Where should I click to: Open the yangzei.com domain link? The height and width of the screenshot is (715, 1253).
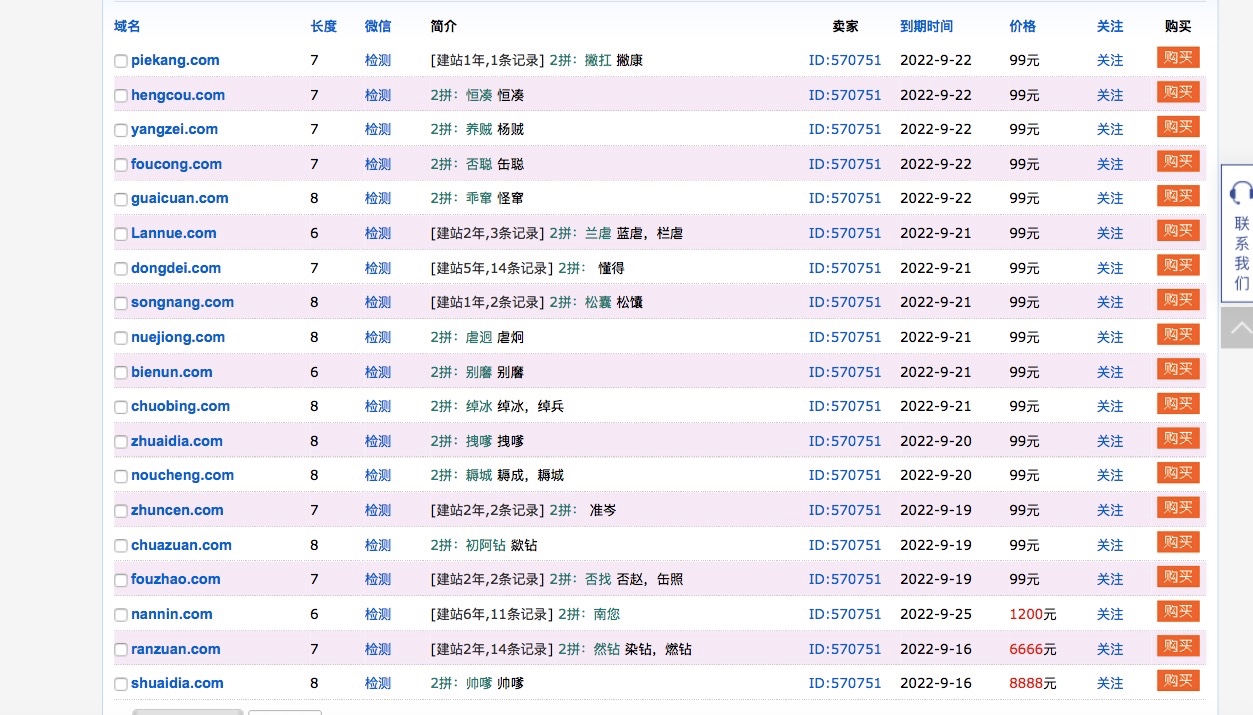(174, 129)
